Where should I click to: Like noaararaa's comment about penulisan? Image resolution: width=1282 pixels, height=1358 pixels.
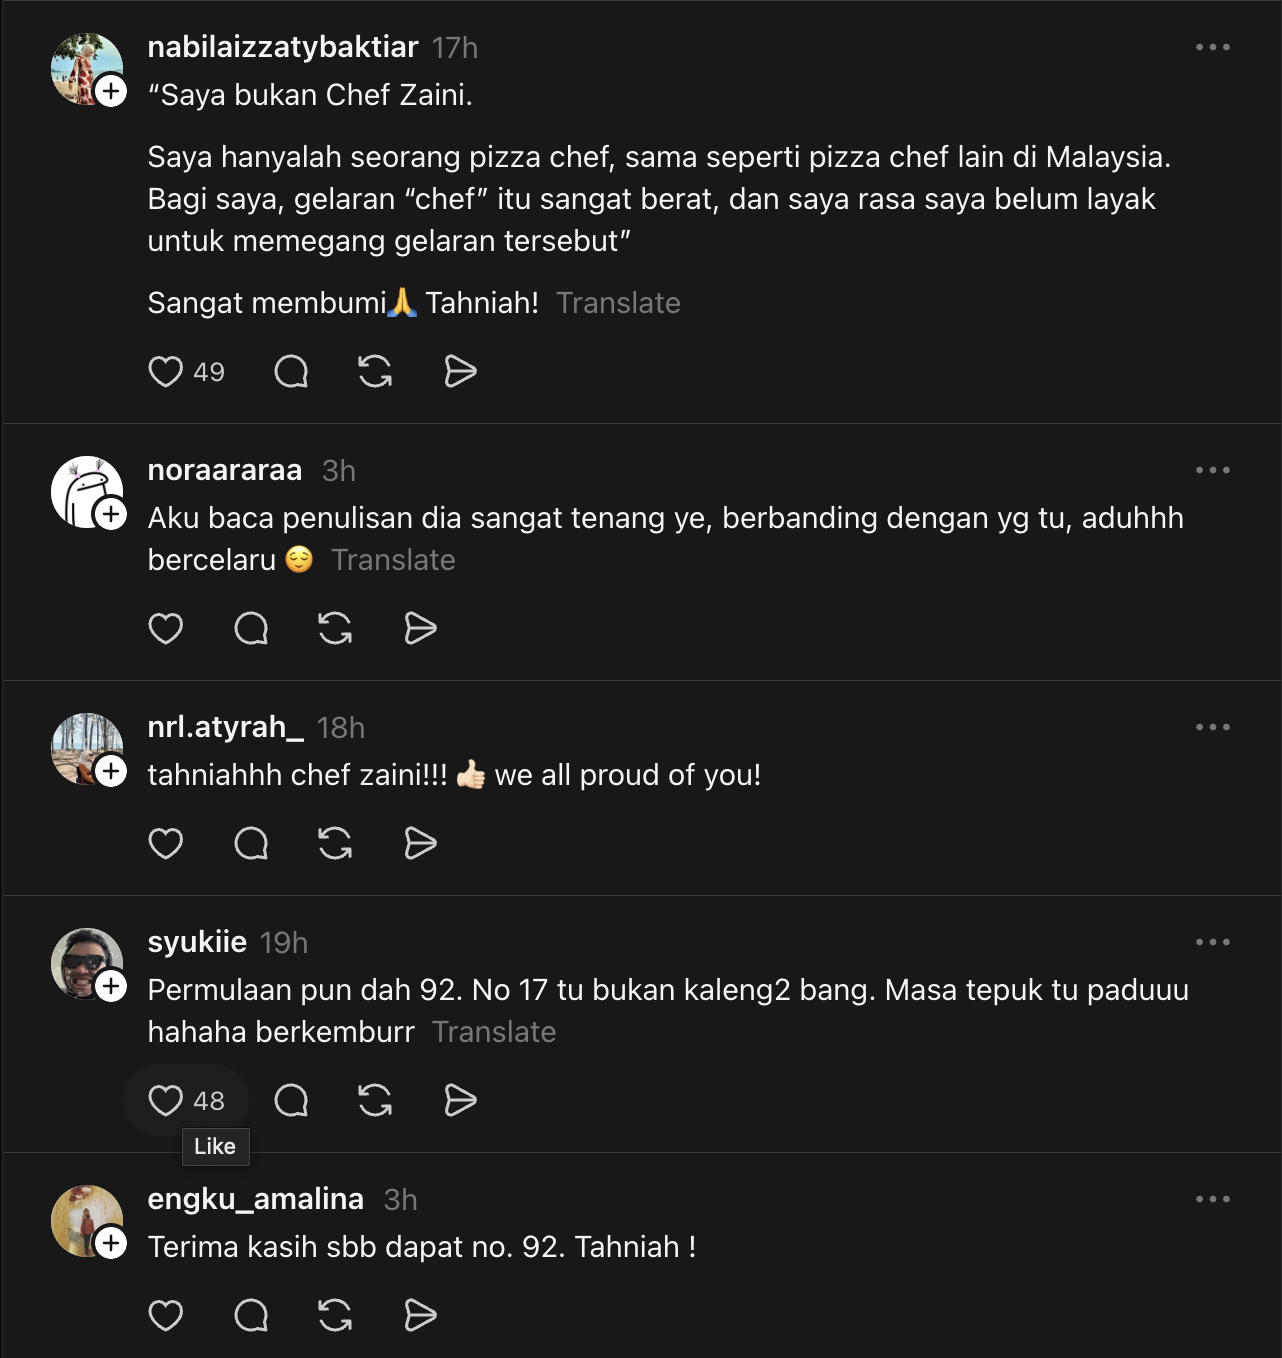(x=166, y=629)
